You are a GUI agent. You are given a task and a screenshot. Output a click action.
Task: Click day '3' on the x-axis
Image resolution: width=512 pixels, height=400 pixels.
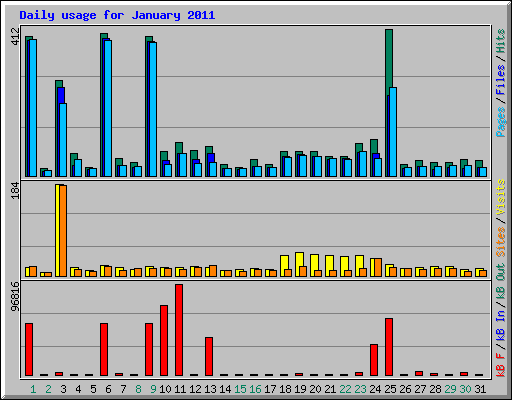point(63,389)
